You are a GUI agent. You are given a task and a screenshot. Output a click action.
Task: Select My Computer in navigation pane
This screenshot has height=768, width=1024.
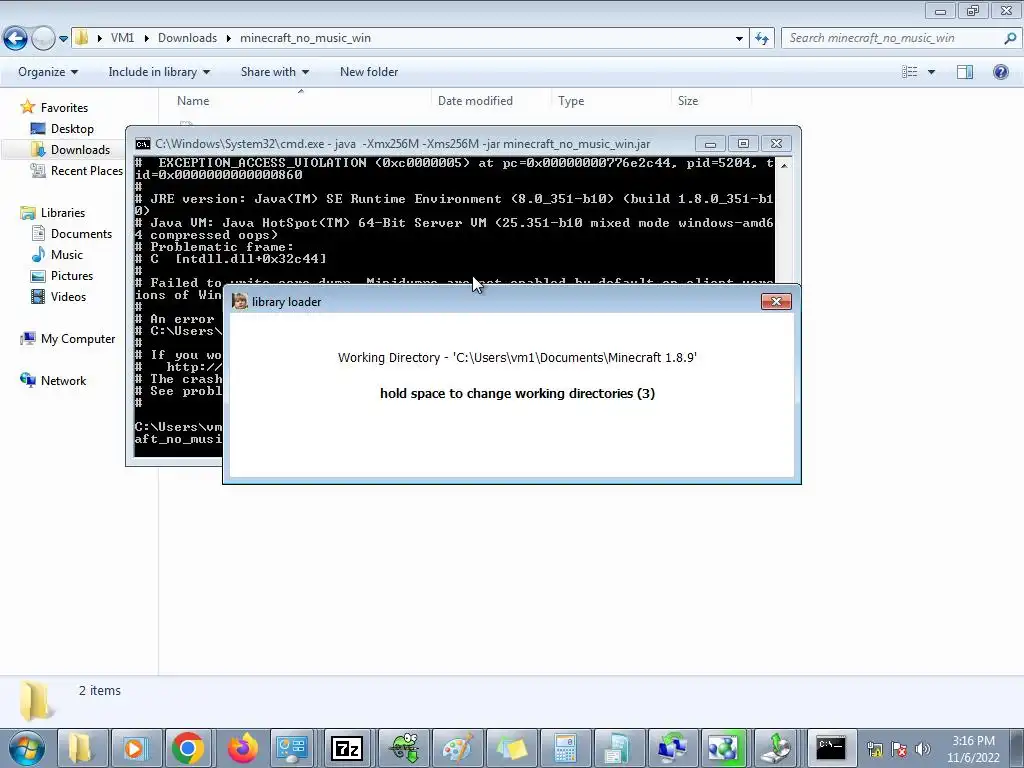78,339
